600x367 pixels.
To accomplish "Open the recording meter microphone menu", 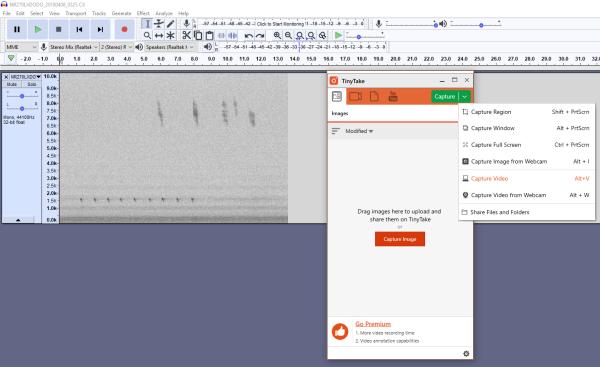I will [186, 24].
